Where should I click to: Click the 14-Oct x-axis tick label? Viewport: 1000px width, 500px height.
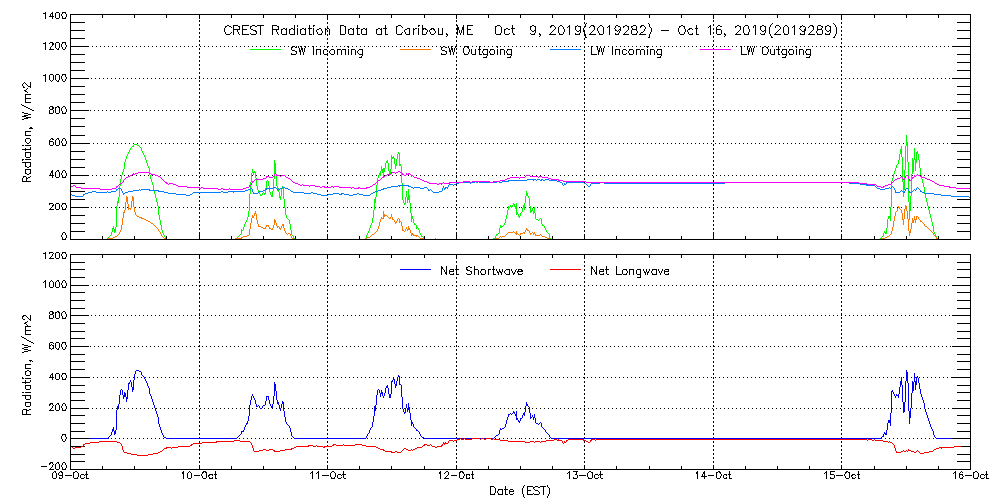pyautogui.click(x=713, y=476)
